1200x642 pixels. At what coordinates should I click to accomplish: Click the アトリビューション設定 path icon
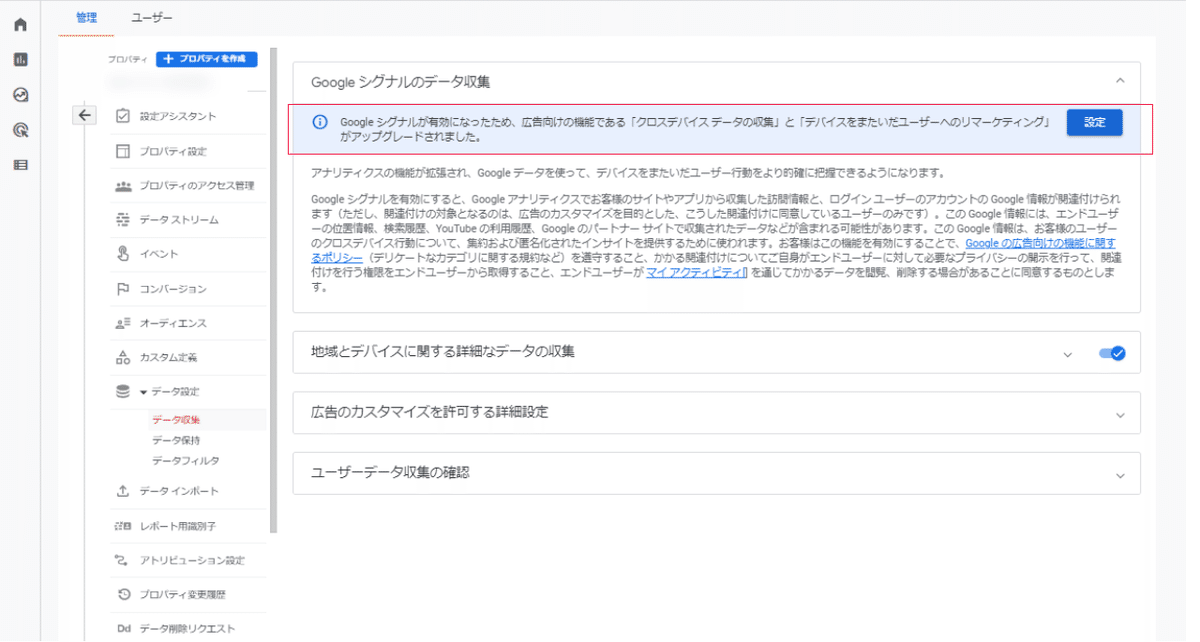[123, 560]
